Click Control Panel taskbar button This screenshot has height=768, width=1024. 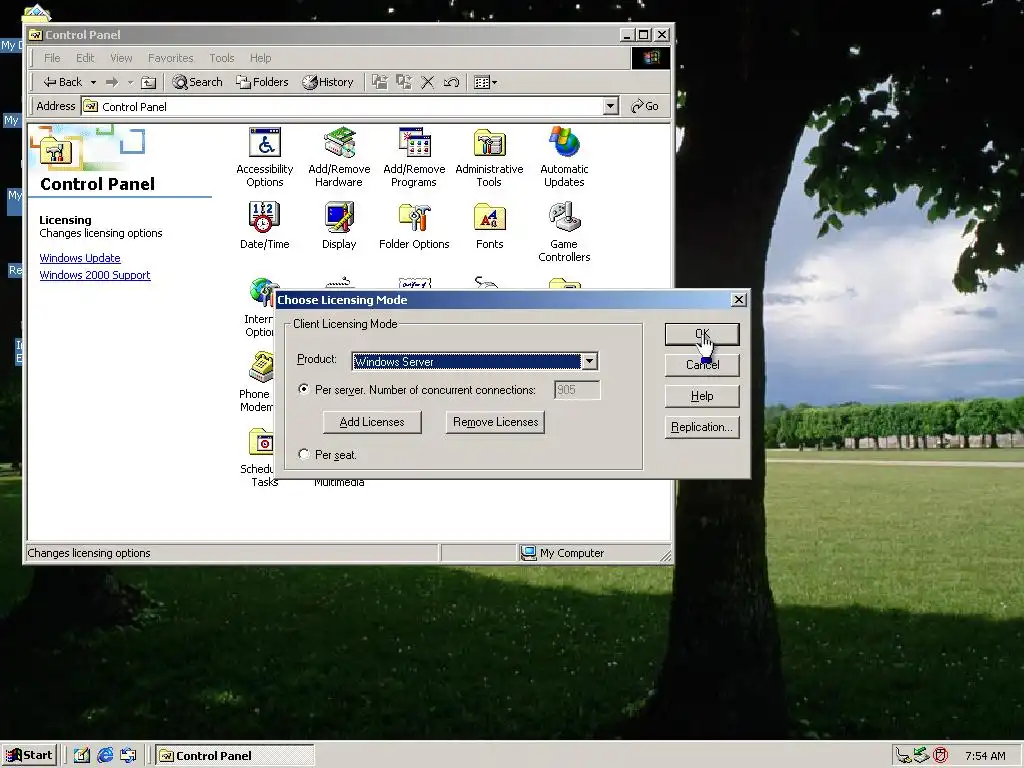point(234,756)
